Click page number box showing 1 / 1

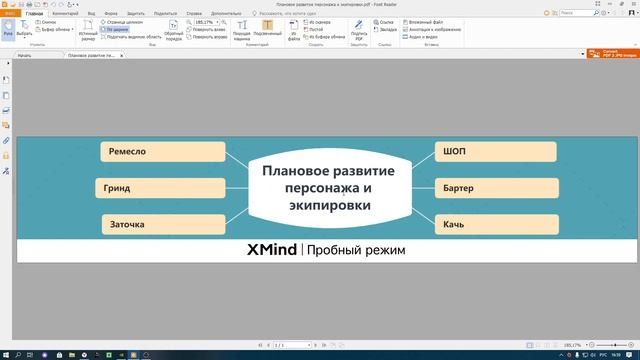[x=292, y=345]
